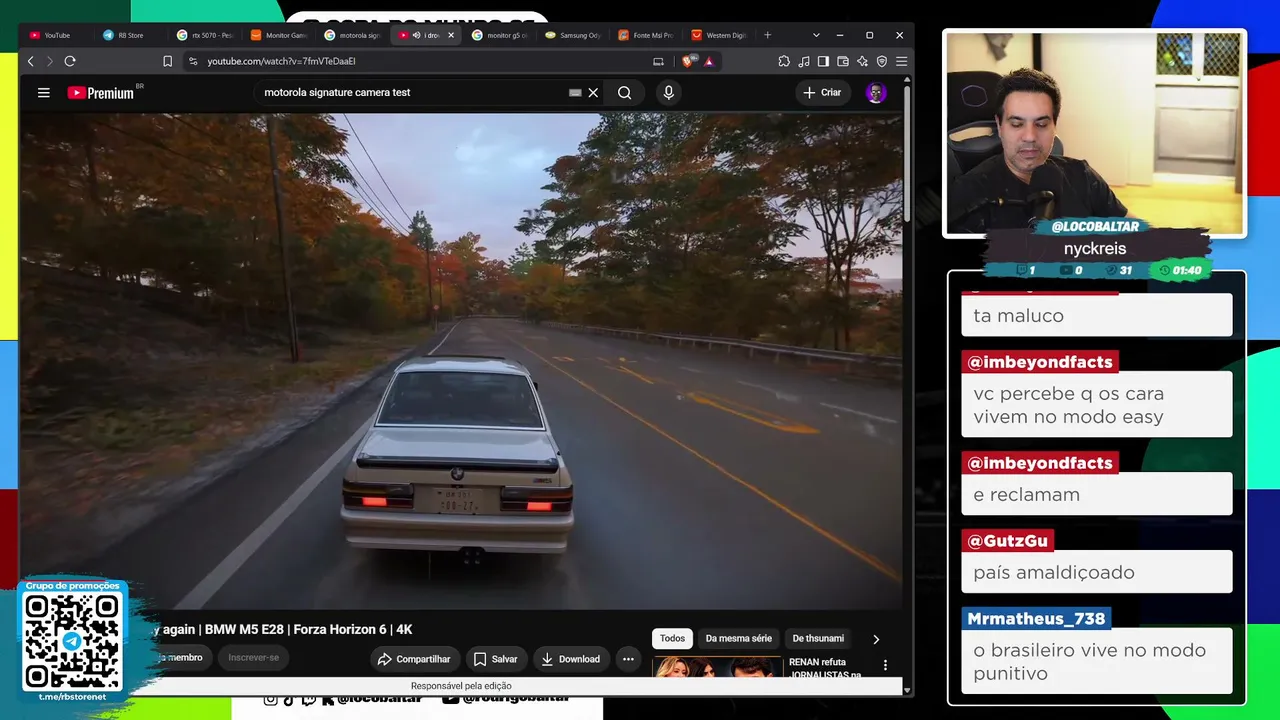Open the YouTube guide hamburger menu
The image size is (1280, 720).
click(x=43, y=93)
